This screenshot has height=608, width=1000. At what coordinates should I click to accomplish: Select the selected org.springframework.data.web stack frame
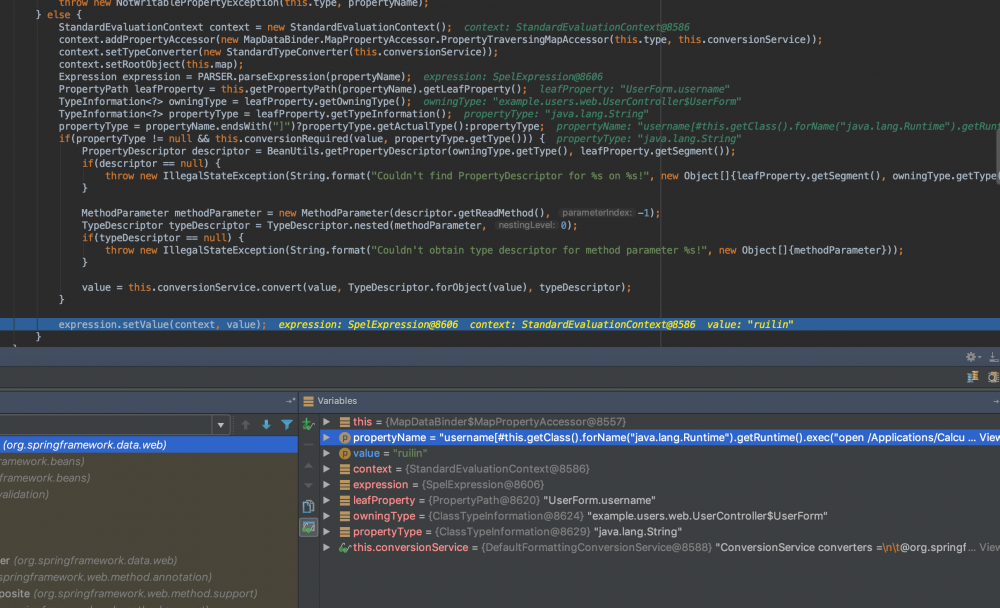click(x=85, y=445)
